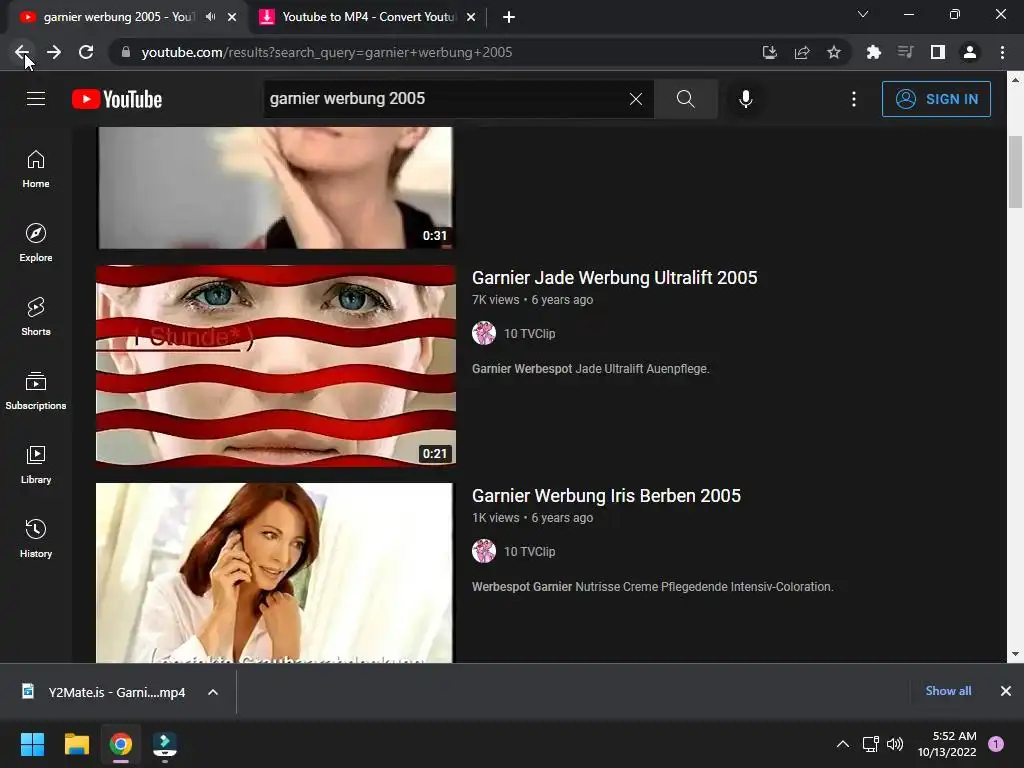The width and height of the screenshot is (1024, 768).
Task: Click Werbespot Garnier Nutrisse description text
Action: pos(652,587)
